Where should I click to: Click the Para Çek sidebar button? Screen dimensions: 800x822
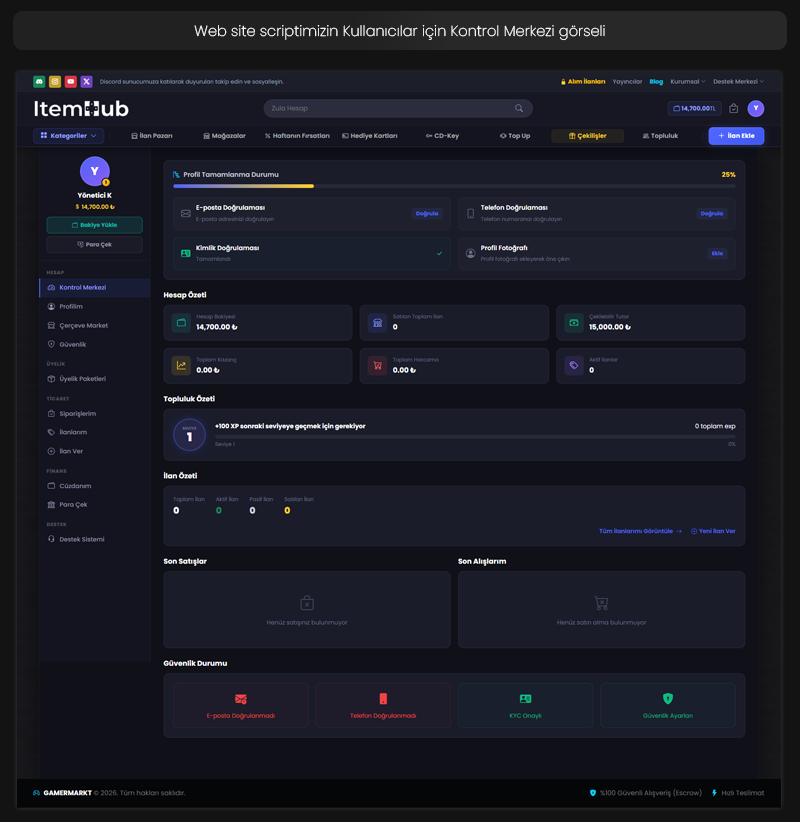pyautogui.click(x=94, y=244)
